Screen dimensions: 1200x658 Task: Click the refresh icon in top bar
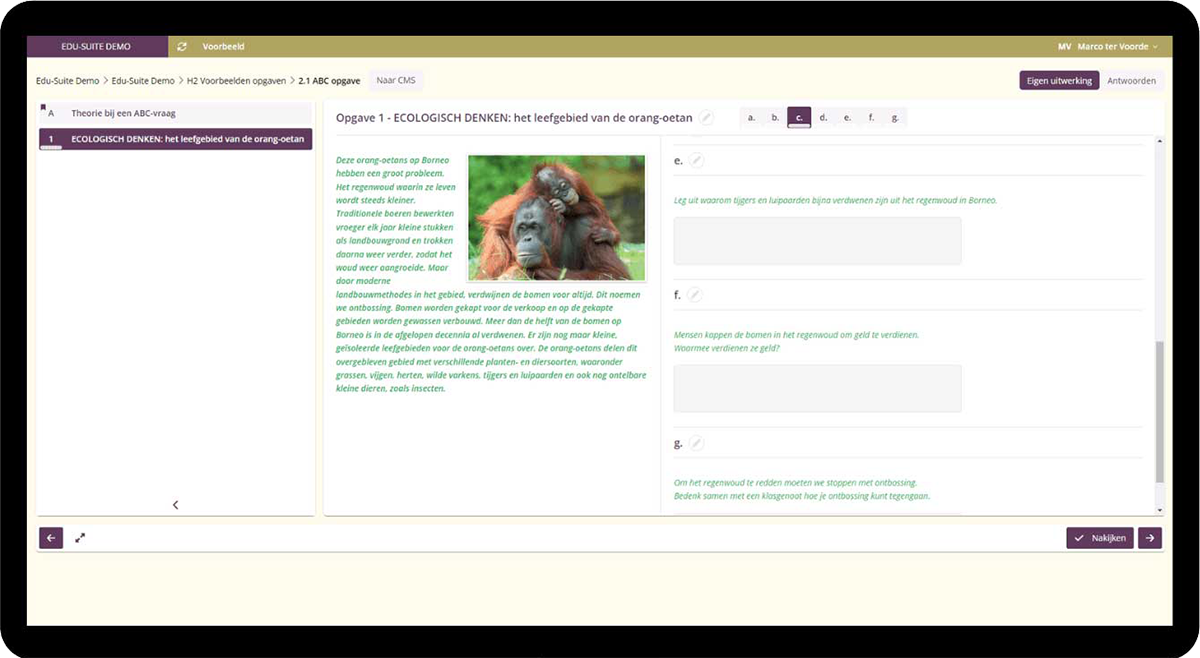click(x=182, y=47)
